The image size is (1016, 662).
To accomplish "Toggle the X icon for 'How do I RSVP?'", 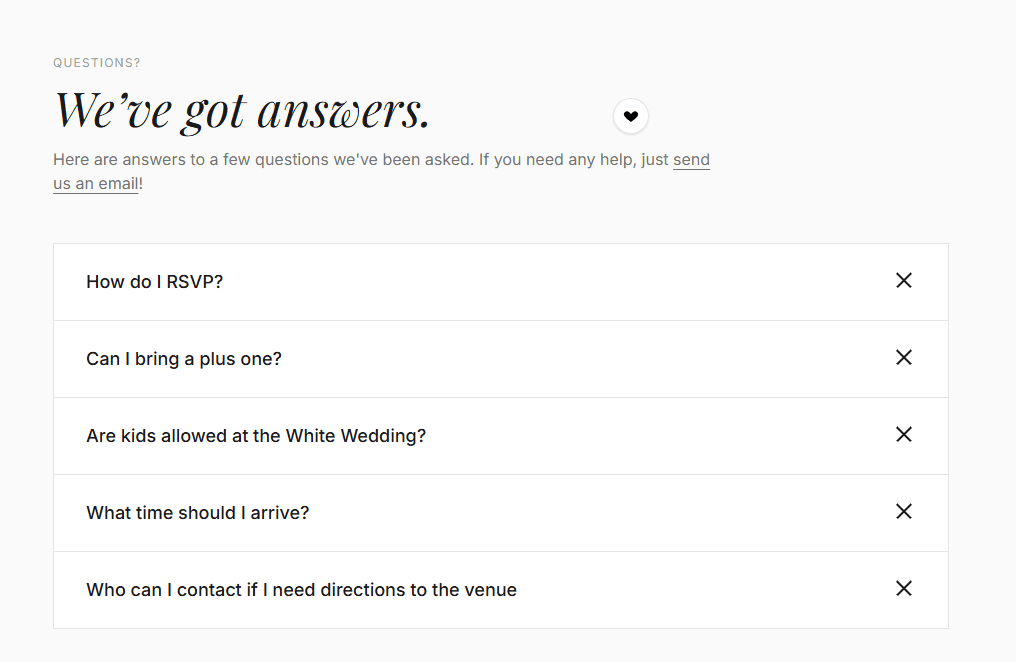I will (904, 280).
